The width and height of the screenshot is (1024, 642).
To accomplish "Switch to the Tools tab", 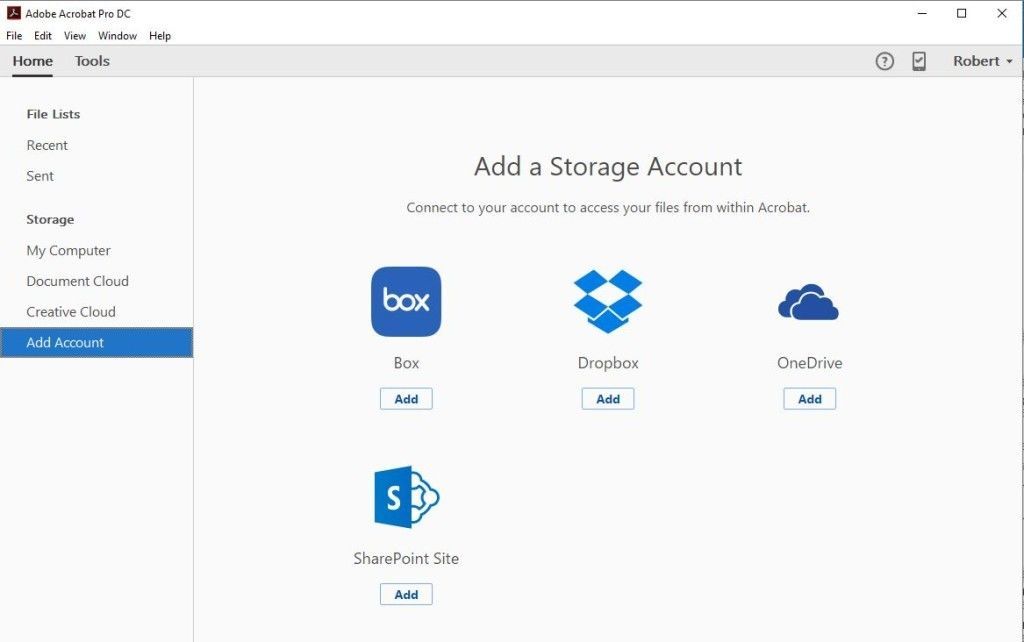I will click(92, 61).
